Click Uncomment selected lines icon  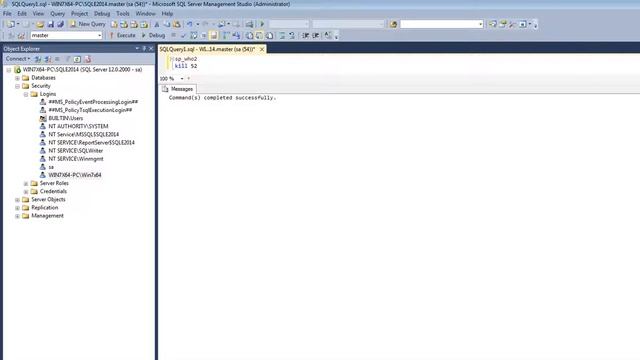point(292,36)
